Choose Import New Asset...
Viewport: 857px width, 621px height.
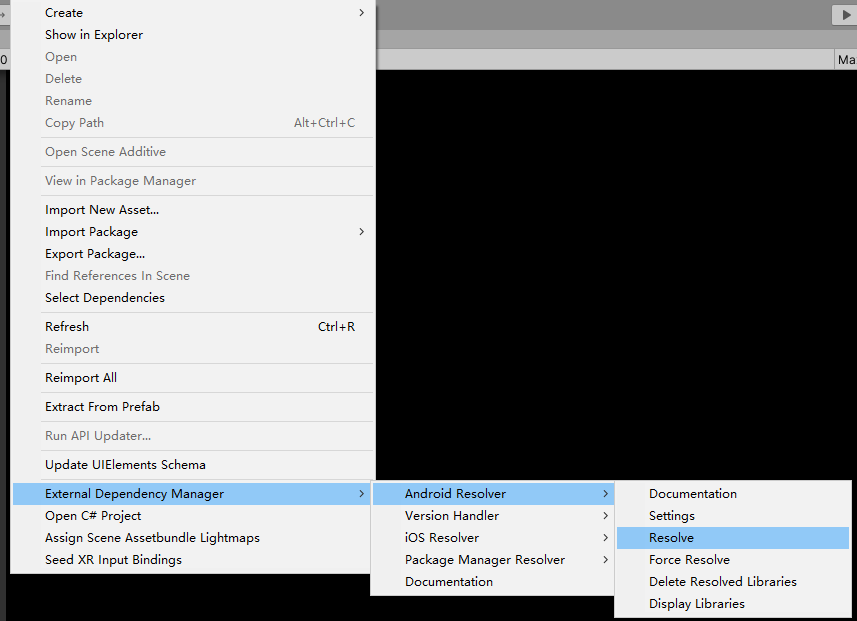[99, 209]
